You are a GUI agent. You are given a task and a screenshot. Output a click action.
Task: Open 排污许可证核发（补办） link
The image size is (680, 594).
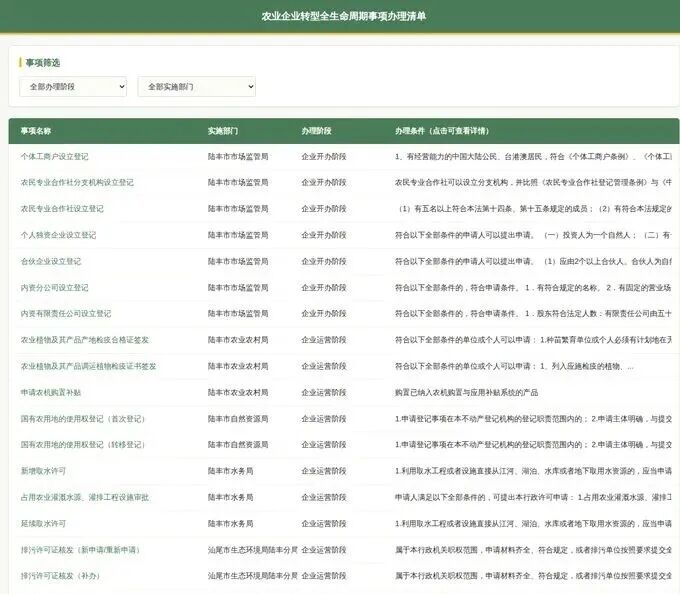pyautogui.click(x=60, y=576)
